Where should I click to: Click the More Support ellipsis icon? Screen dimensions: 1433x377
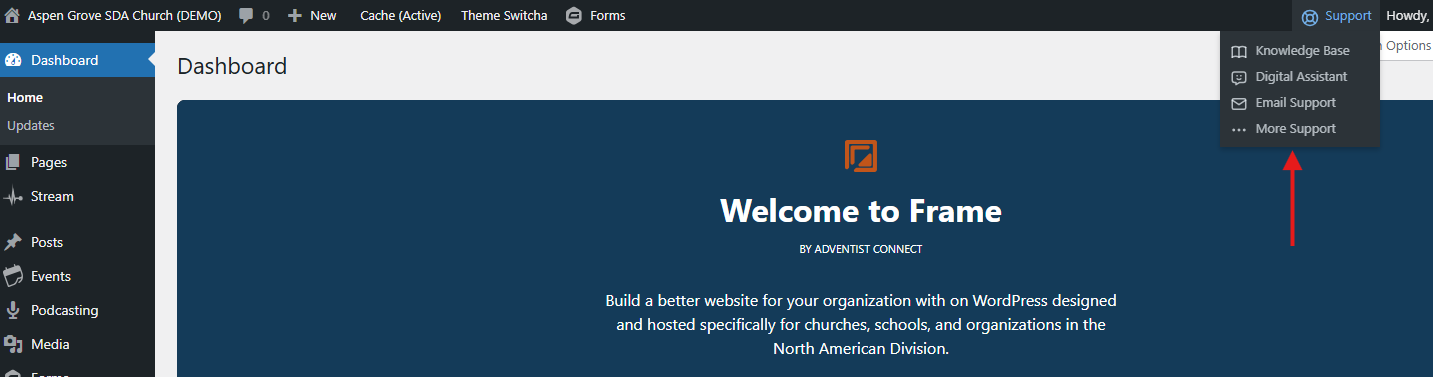click(x=1239, y=129)
